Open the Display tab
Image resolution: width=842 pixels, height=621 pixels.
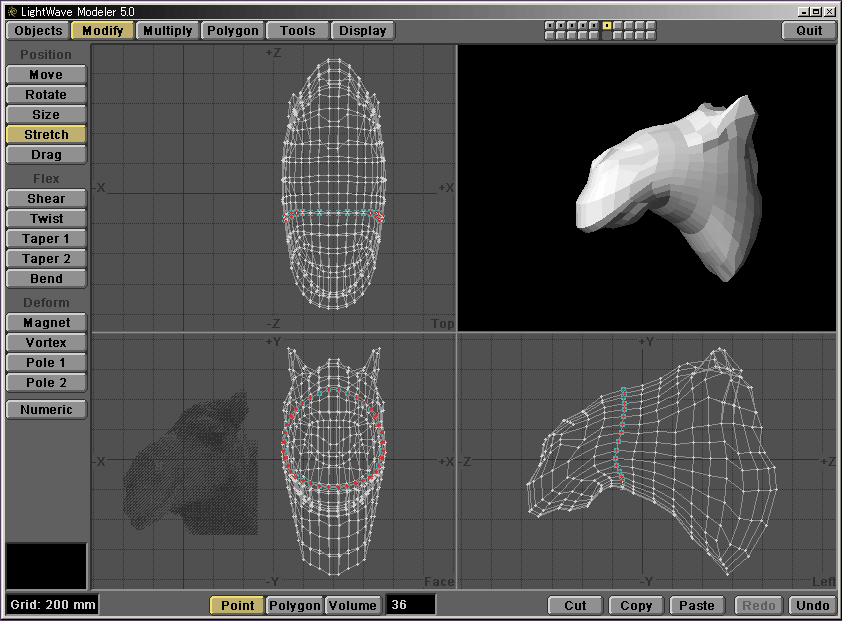point(362,31)
